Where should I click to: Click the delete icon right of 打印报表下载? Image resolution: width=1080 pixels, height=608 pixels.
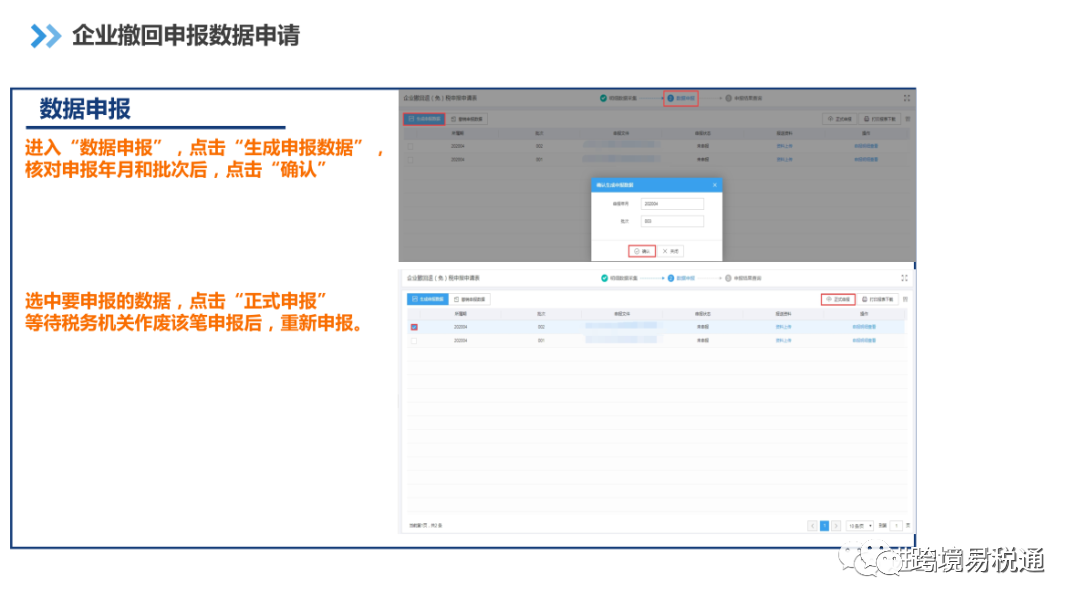906,299
